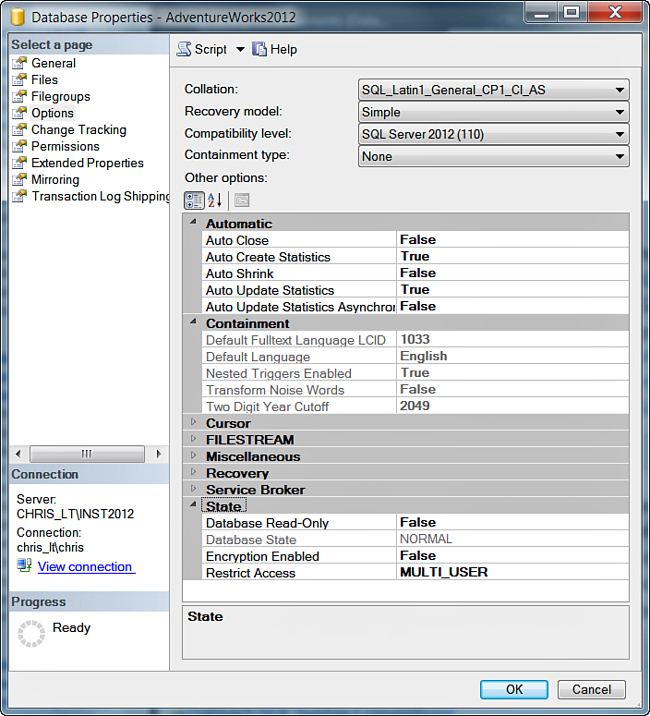Click the Script toolbar icon
This screenshot has height=716, width=650.
point(184,49)
